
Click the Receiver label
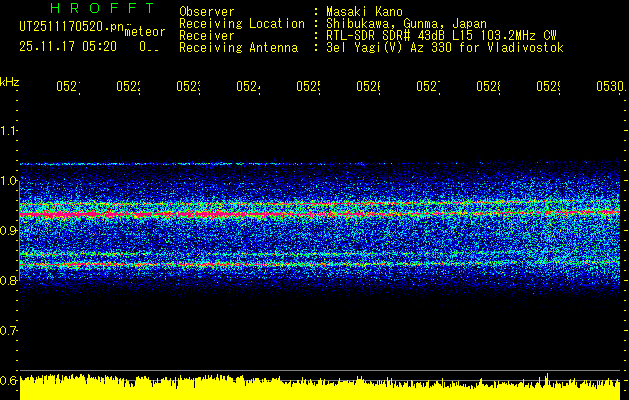tap(207, 36)
